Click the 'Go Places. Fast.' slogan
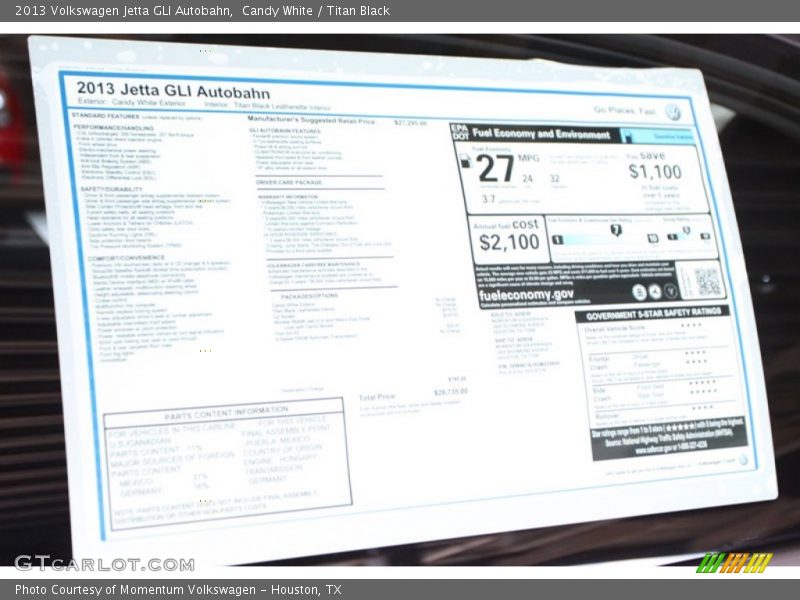800x600 pixels. click(x=624, y=110)
